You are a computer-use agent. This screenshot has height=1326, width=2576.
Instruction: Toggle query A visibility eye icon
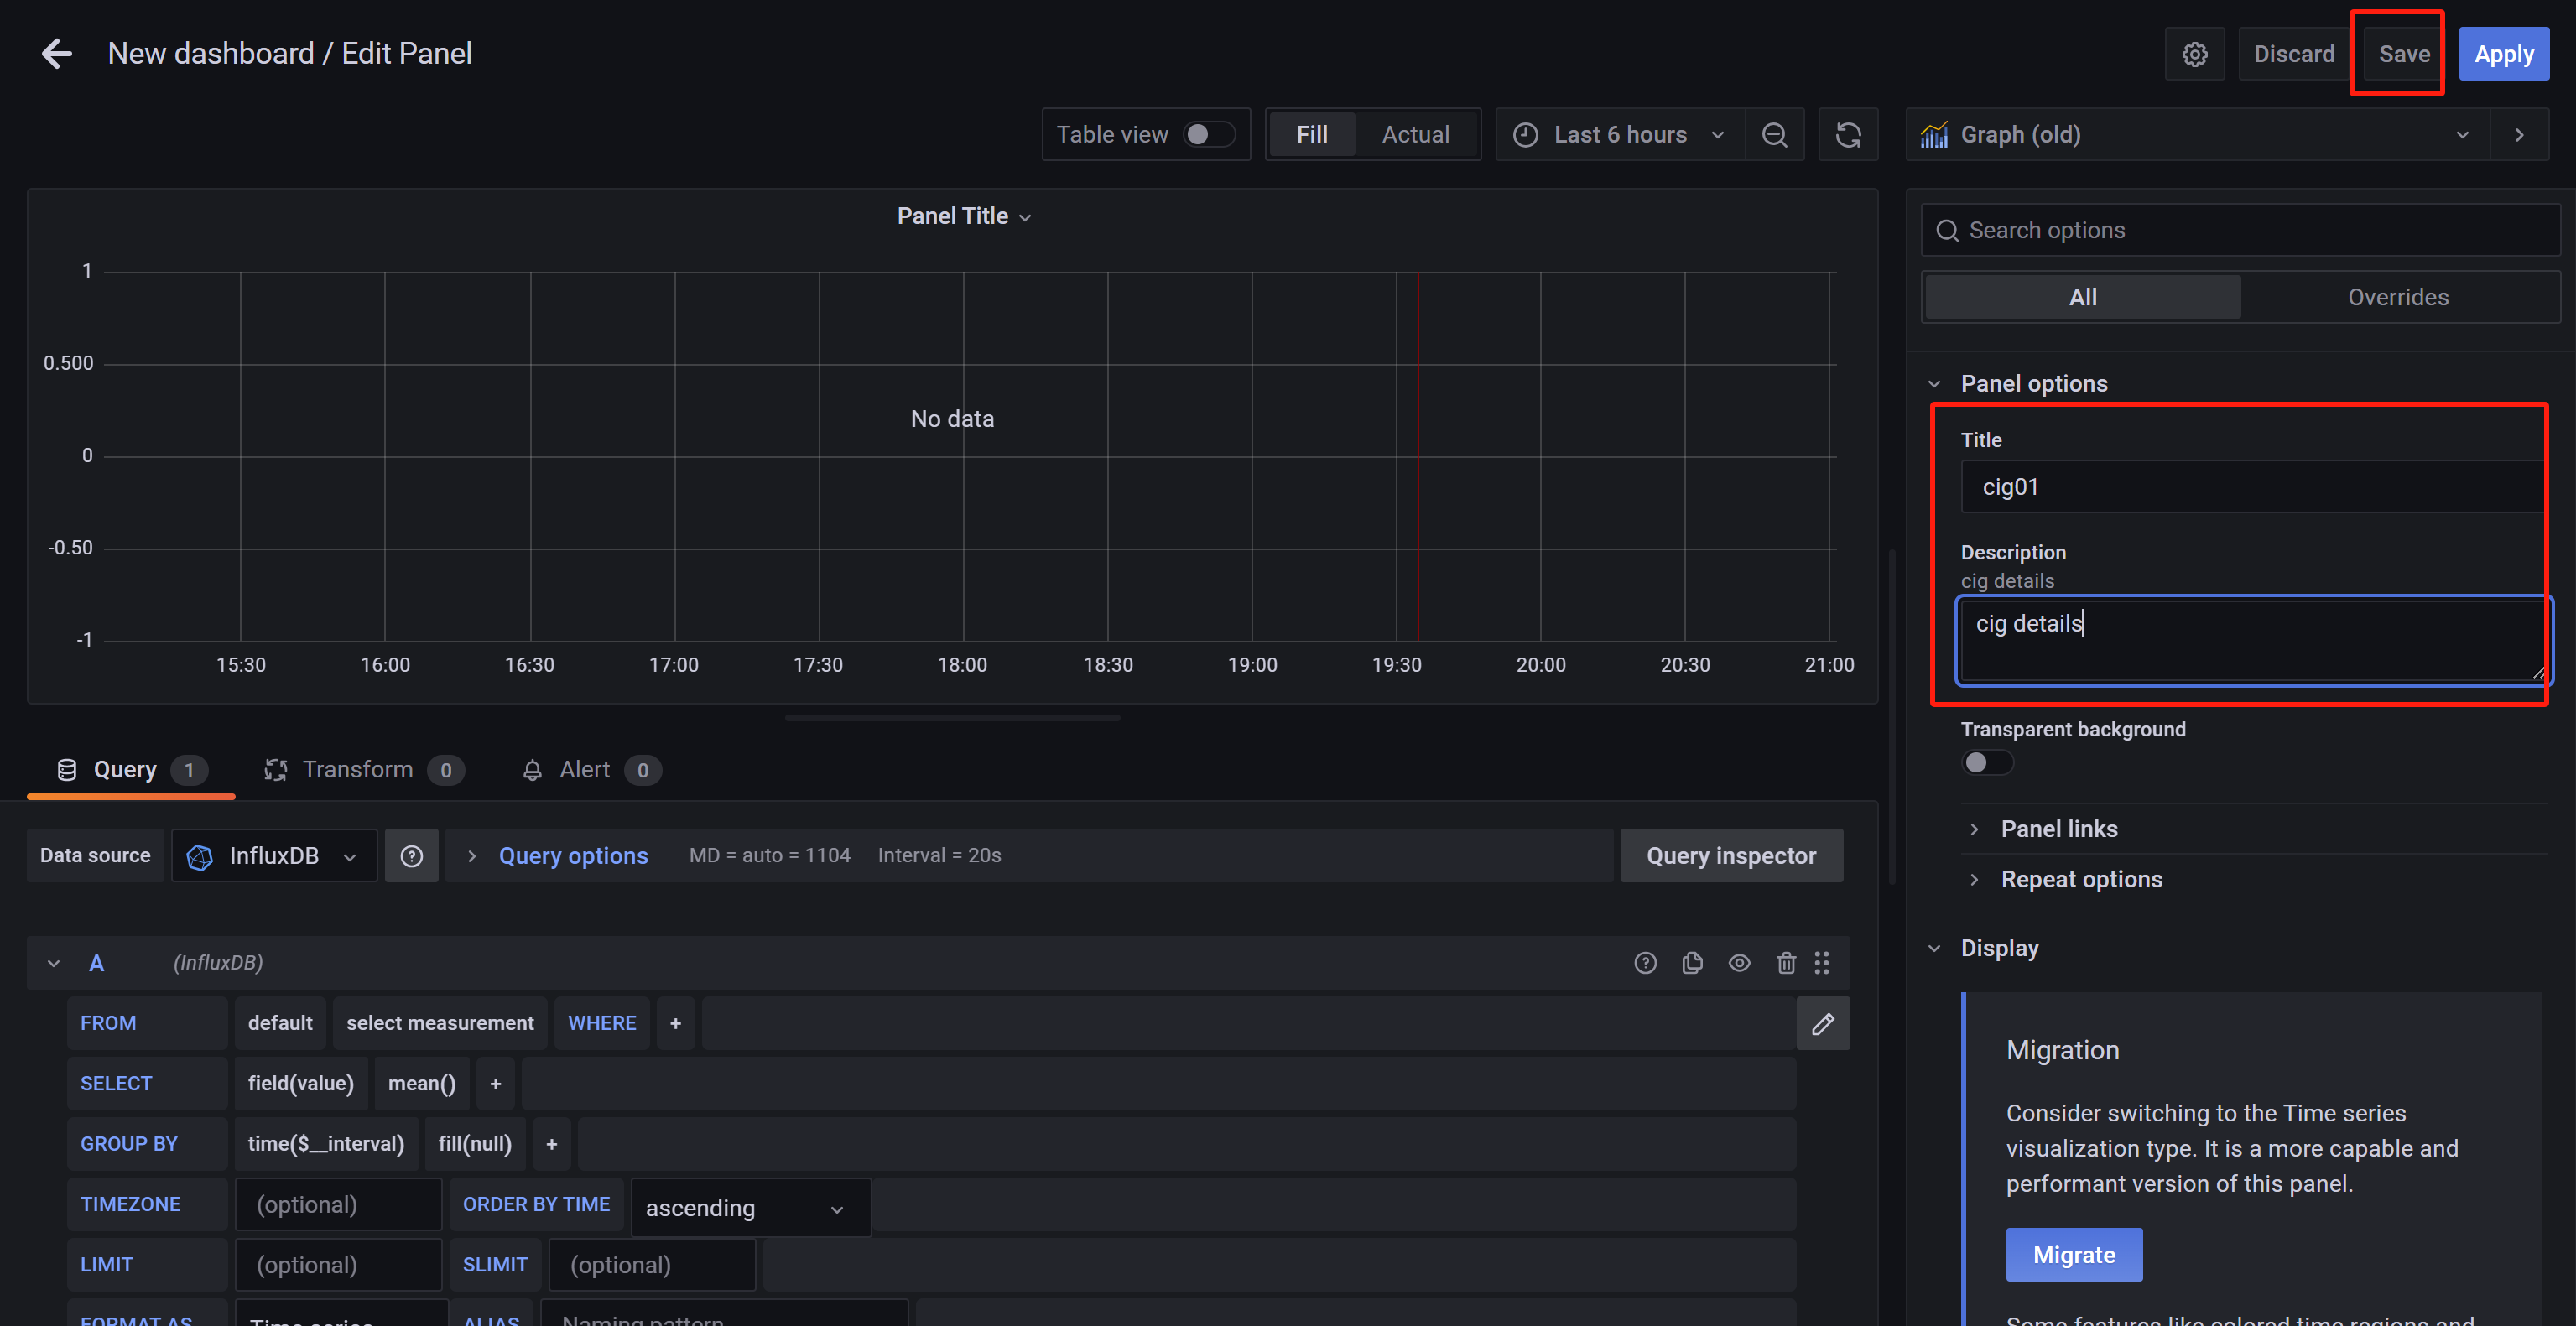tap(1739, 962)
